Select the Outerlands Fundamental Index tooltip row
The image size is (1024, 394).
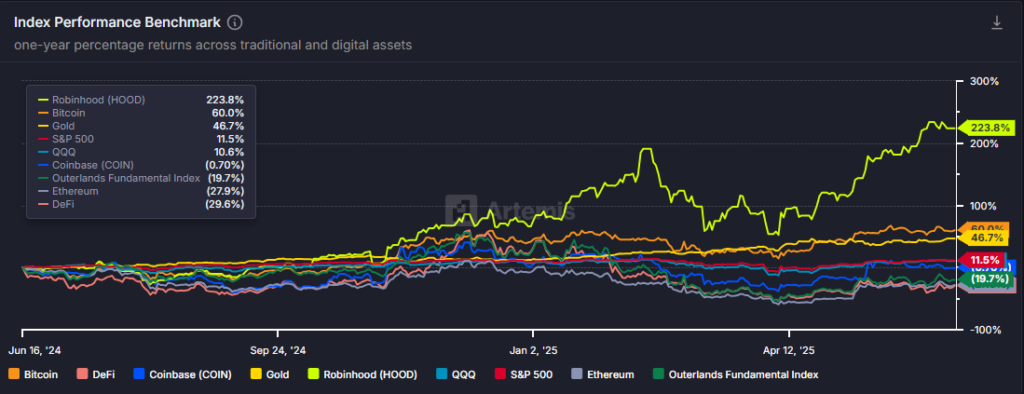[x=141, y=178]
